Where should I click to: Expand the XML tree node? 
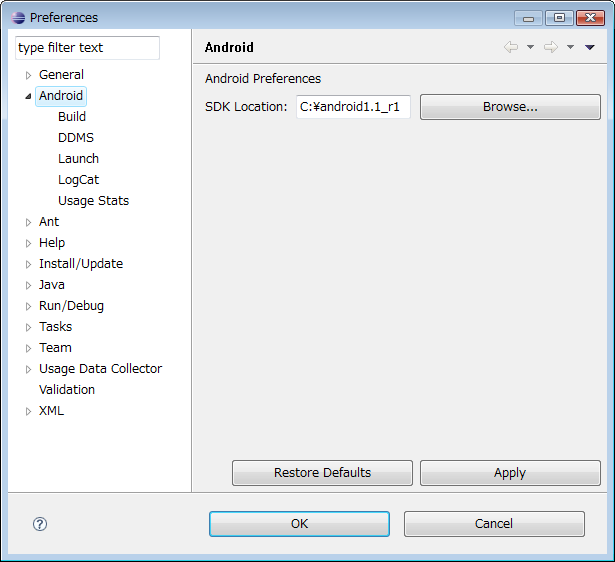(x=28, y=411)
